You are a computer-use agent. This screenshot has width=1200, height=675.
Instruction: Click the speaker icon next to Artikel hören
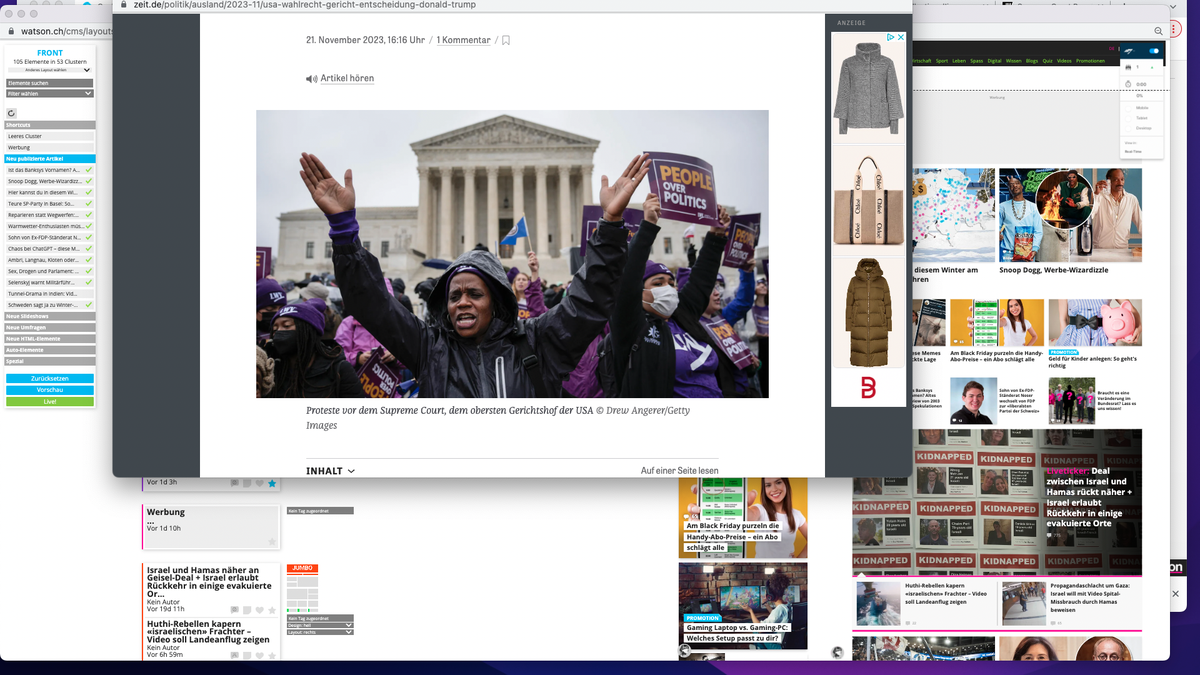pos(311,79)
